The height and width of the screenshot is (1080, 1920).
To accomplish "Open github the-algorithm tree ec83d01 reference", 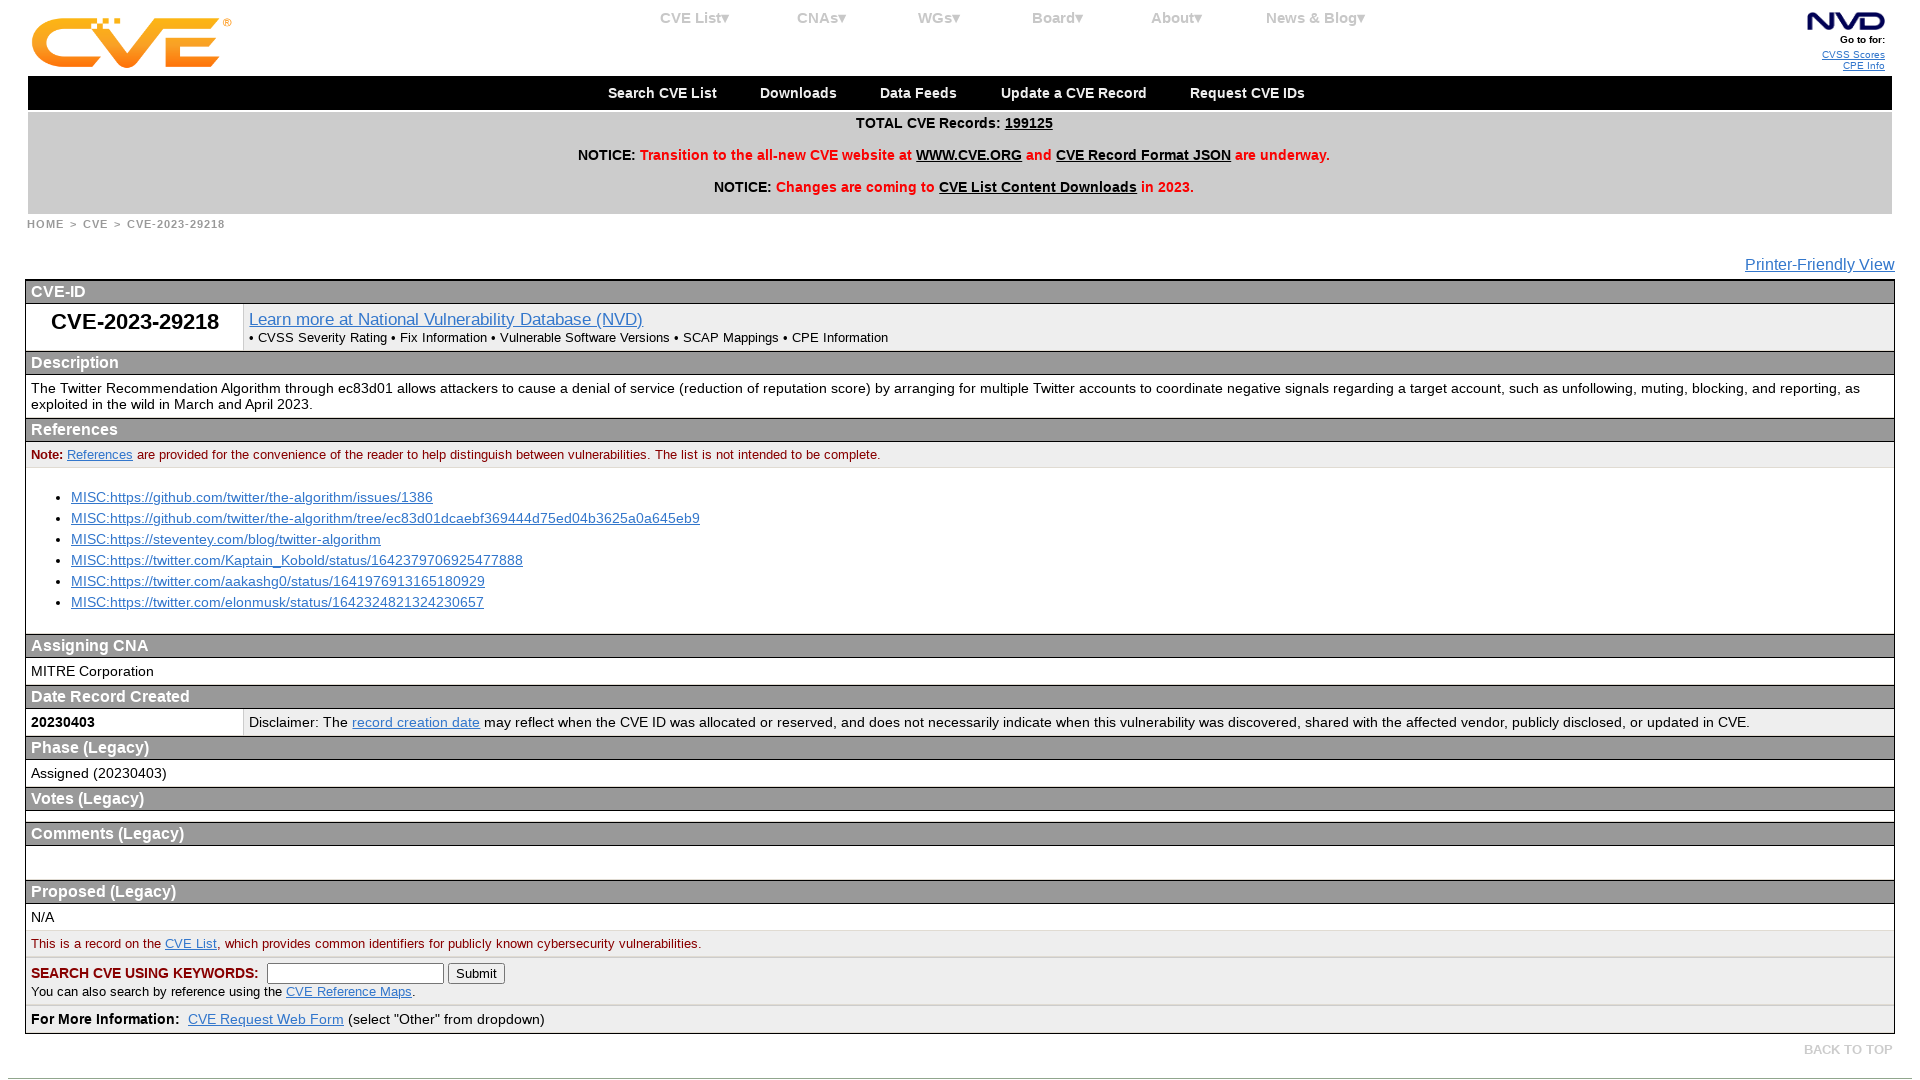I will (x=385, y=518).
